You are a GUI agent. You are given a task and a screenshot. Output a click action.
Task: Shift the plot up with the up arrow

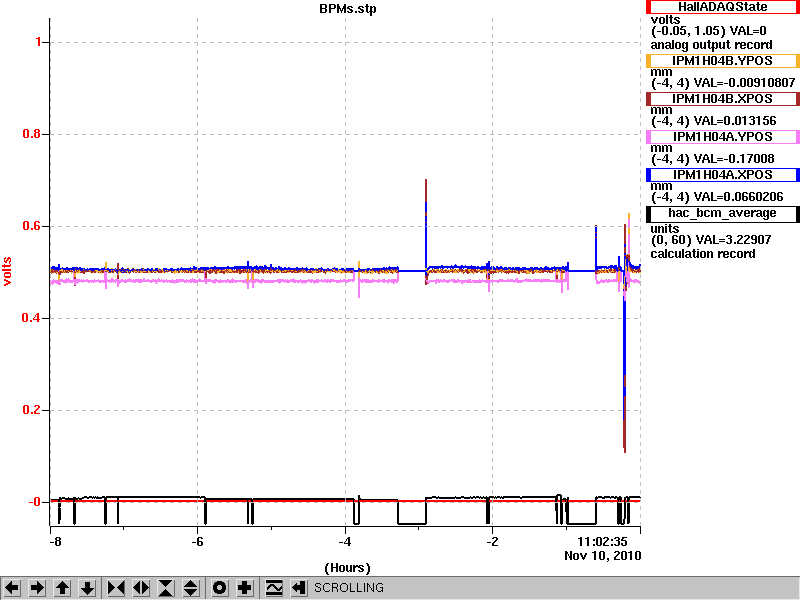(x=62, y=588)
